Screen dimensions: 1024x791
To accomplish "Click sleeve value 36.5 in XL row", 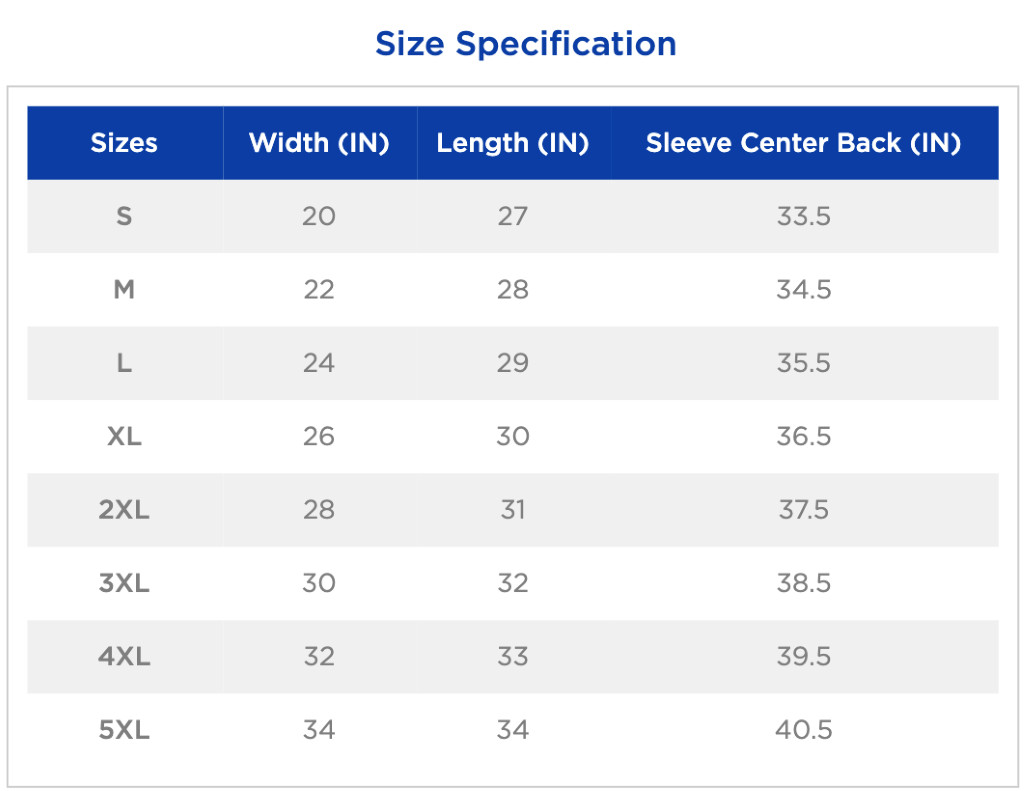I will pos(803,437).
